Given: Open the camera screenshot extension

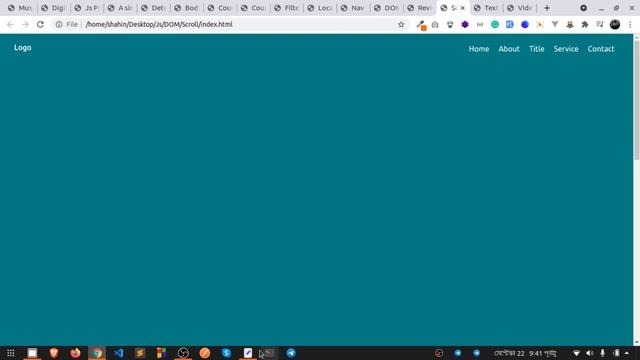Looking at the screenshot, I should coord(435,25).
